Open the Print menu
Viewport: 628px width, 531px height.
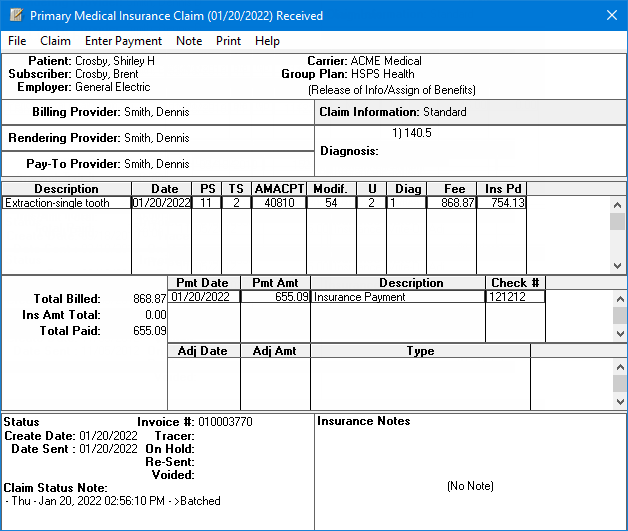point(228,41)
